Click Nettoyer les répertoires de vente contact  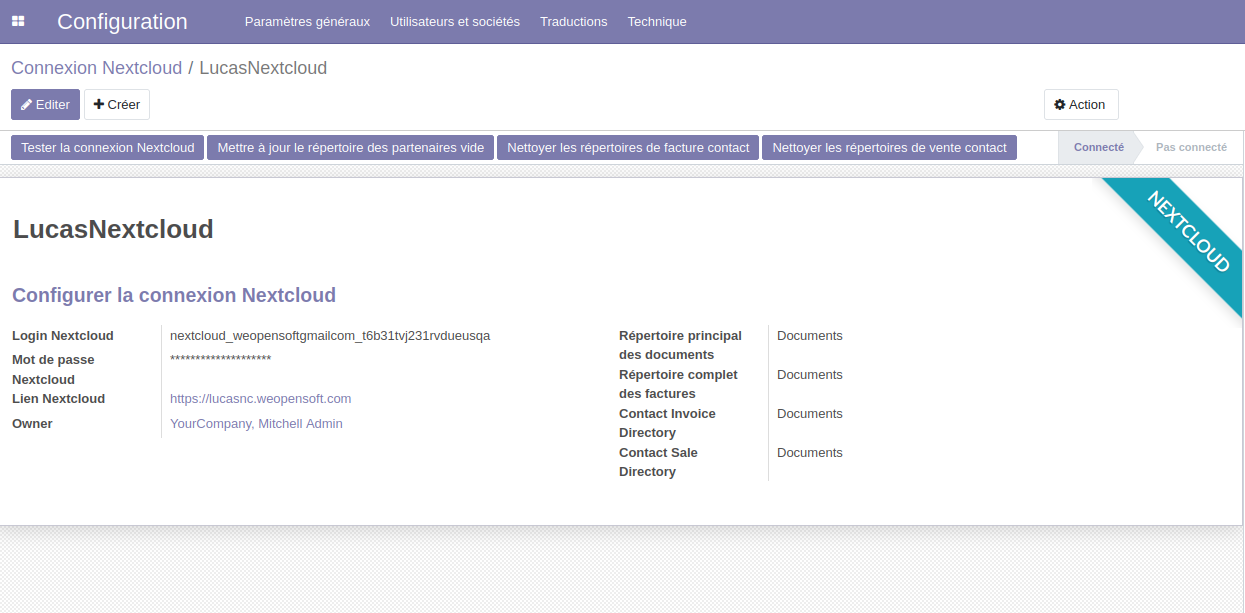tap(890, 147)
